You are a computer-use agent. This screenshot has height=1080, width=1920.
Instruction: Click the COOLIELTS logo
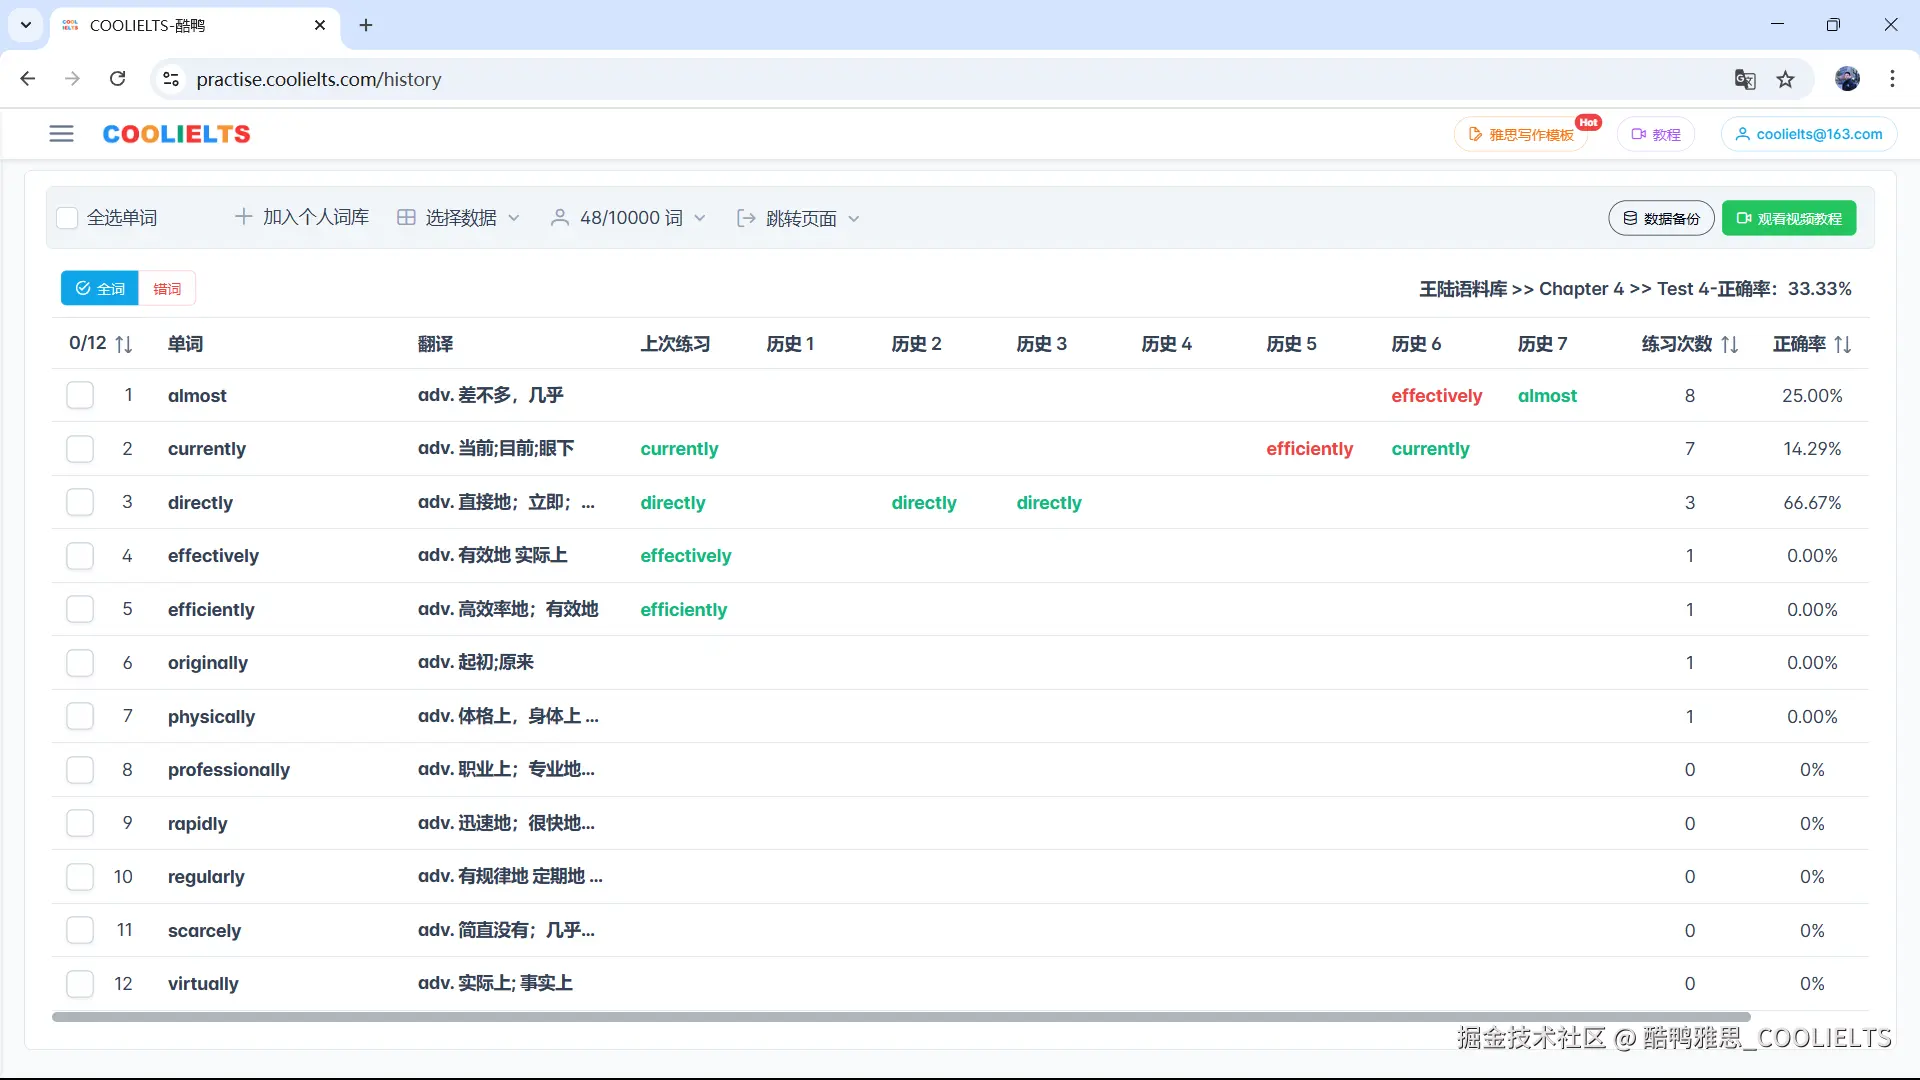pyautogui.click(x=176, y=134)
